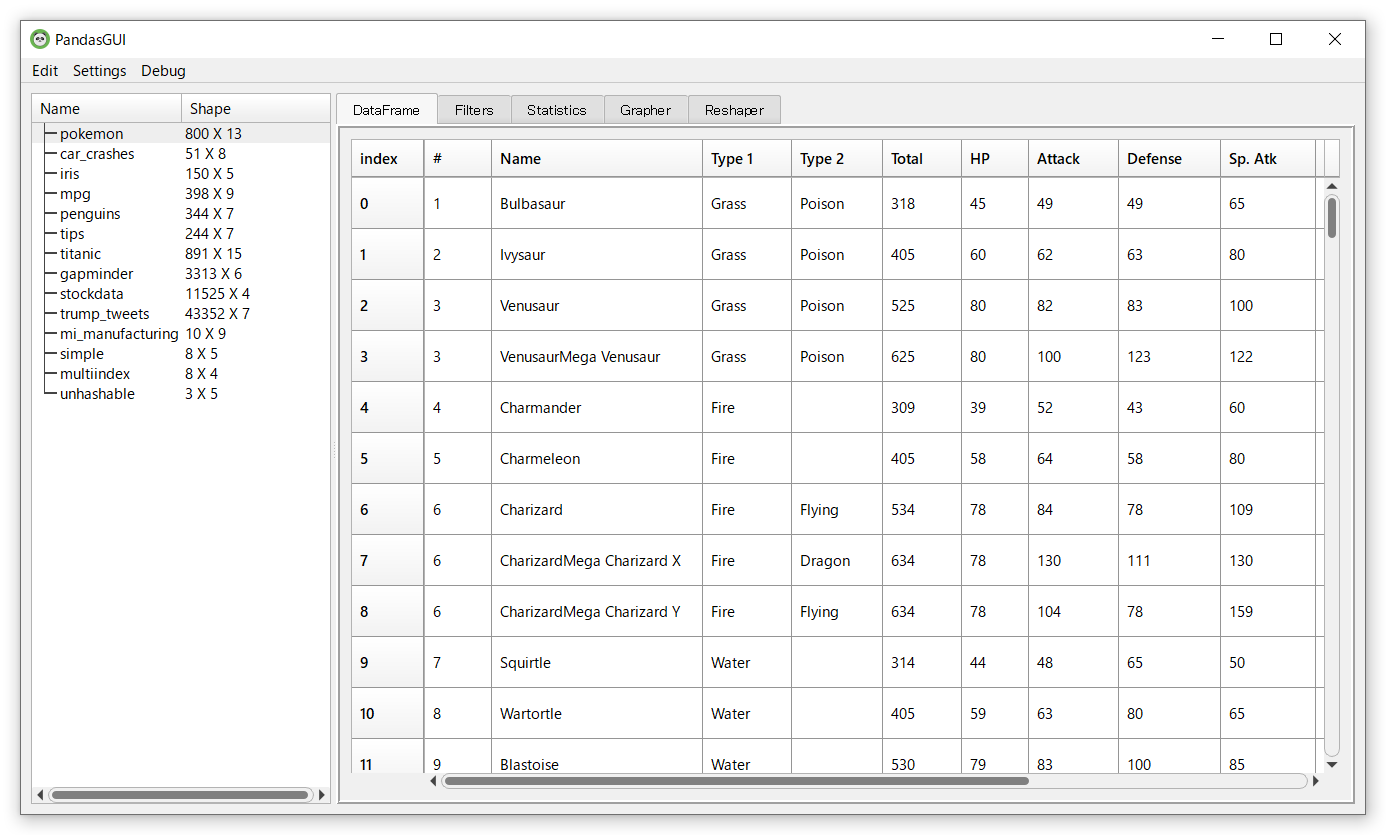Screen dimensions: 1386x835
Task: Click the Type 1 column header
Action: click(x=733, y=159)
